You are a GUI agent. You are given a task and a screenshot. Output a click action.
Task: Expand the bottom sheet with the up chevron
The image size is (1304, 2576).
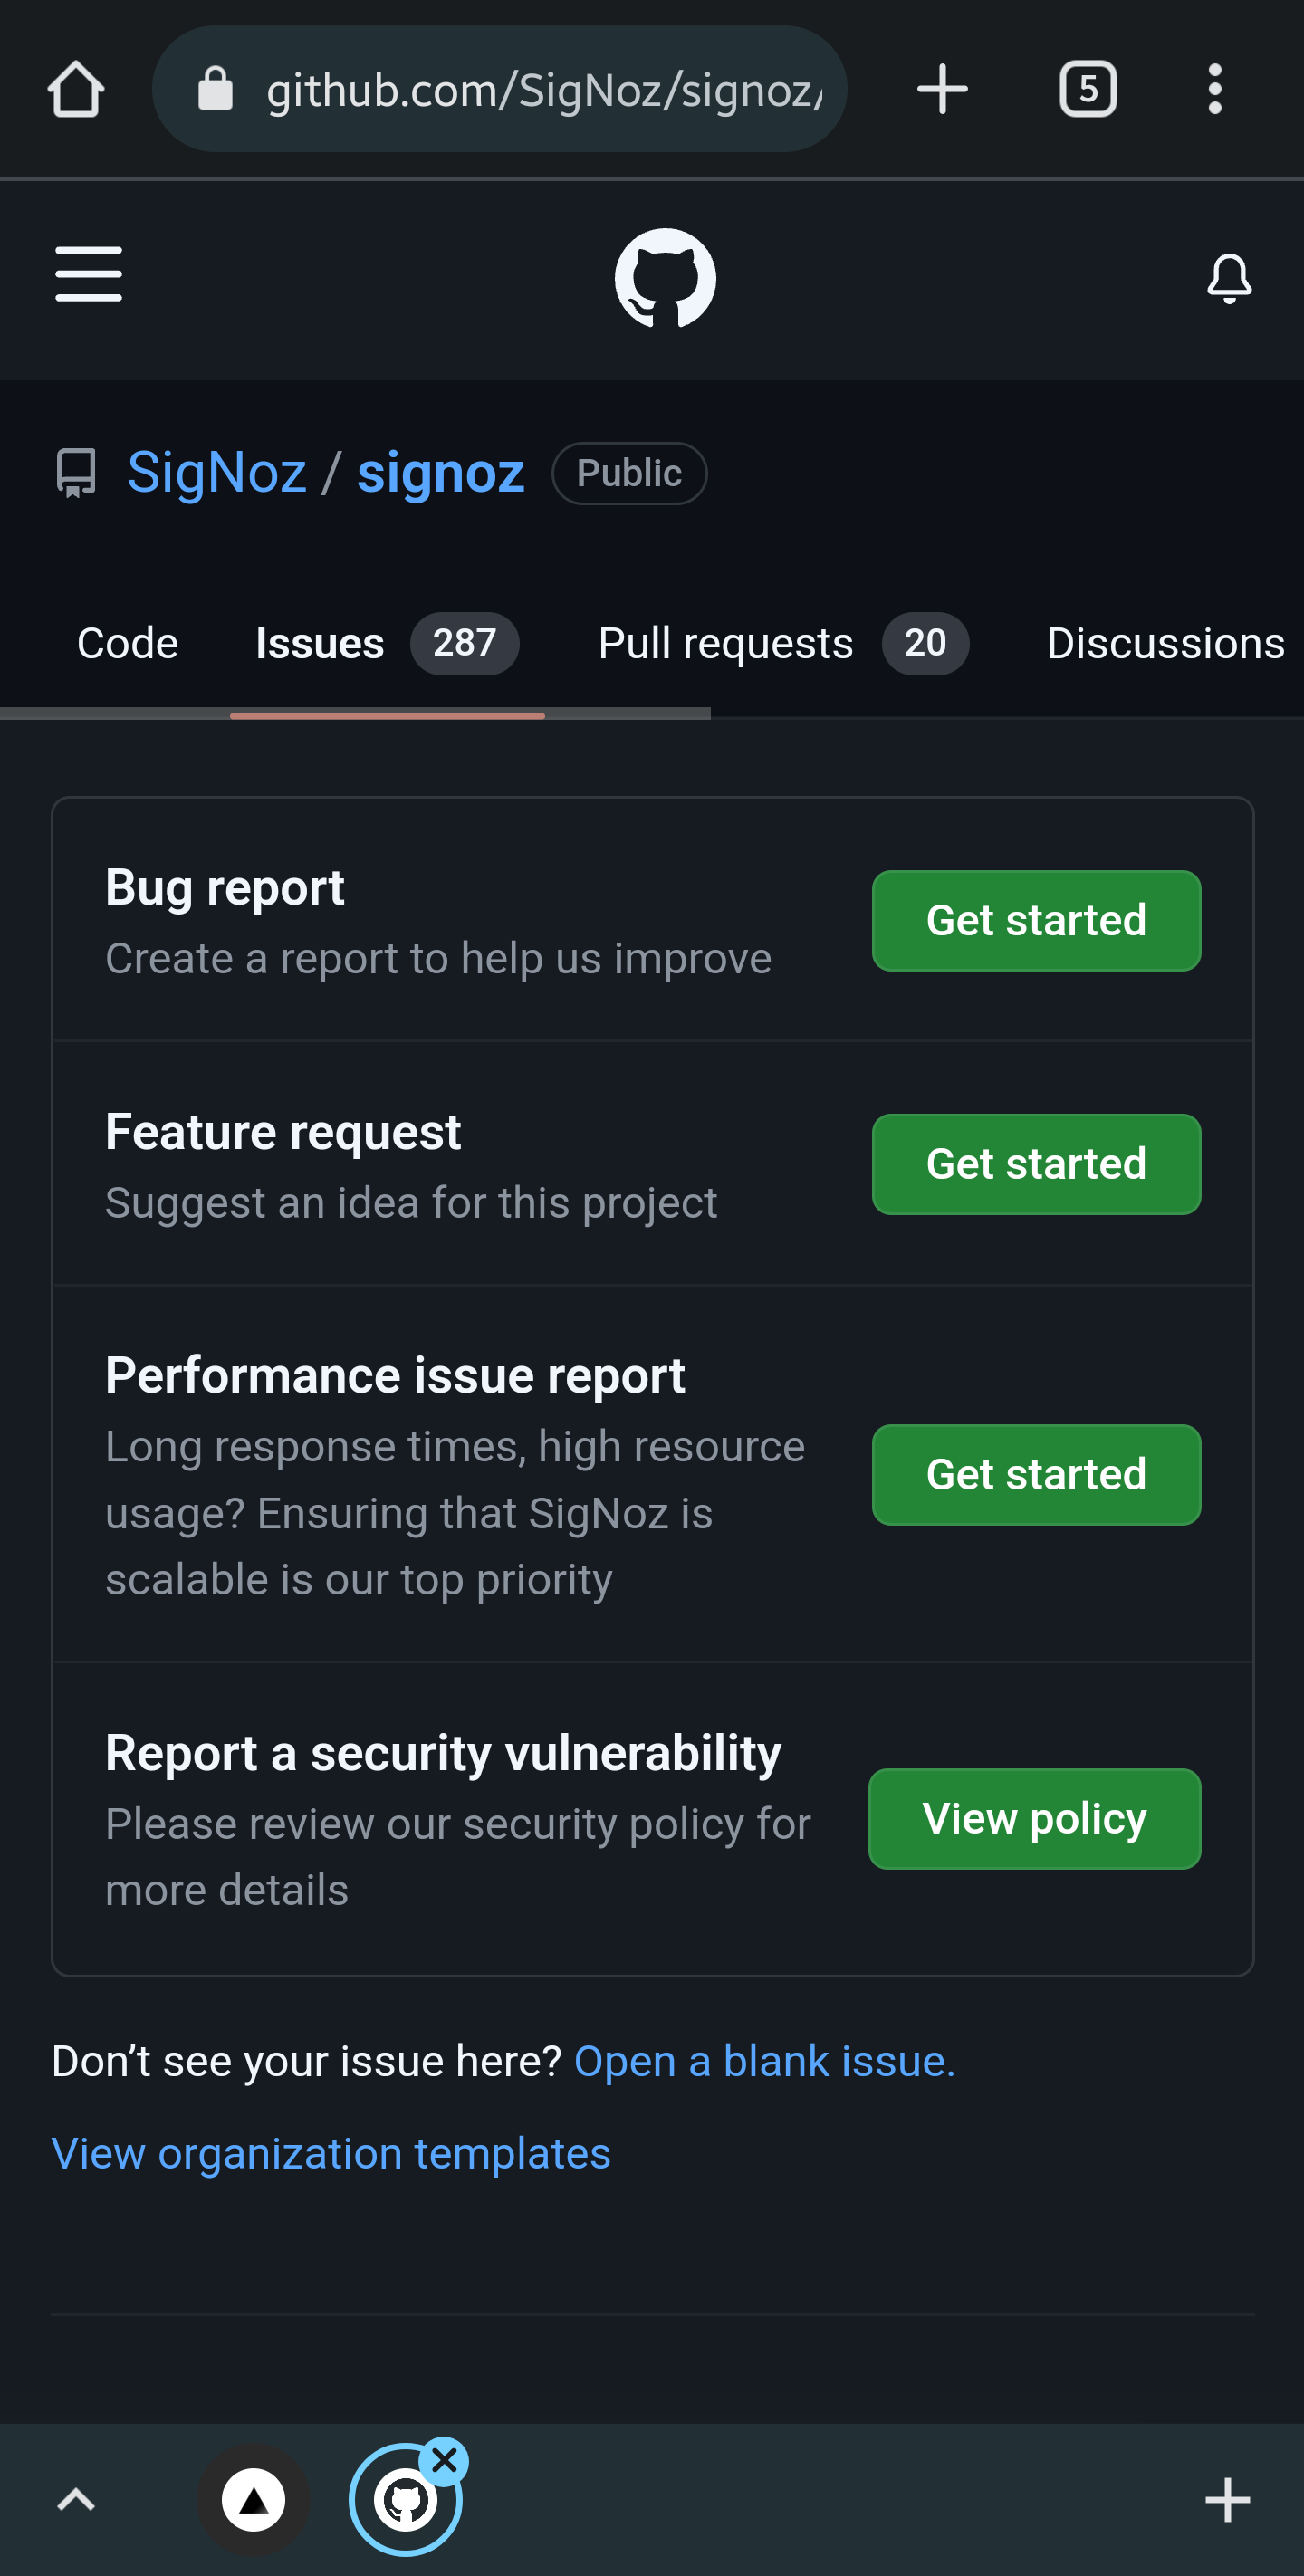point(76,2498)
